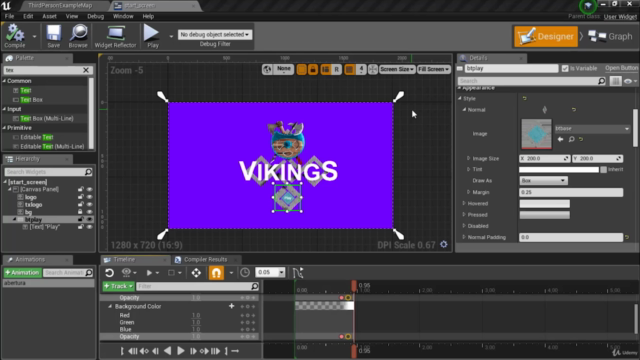Use selected image asset arrow
Viewport: 640px width, 360px height.
point(560,139)
